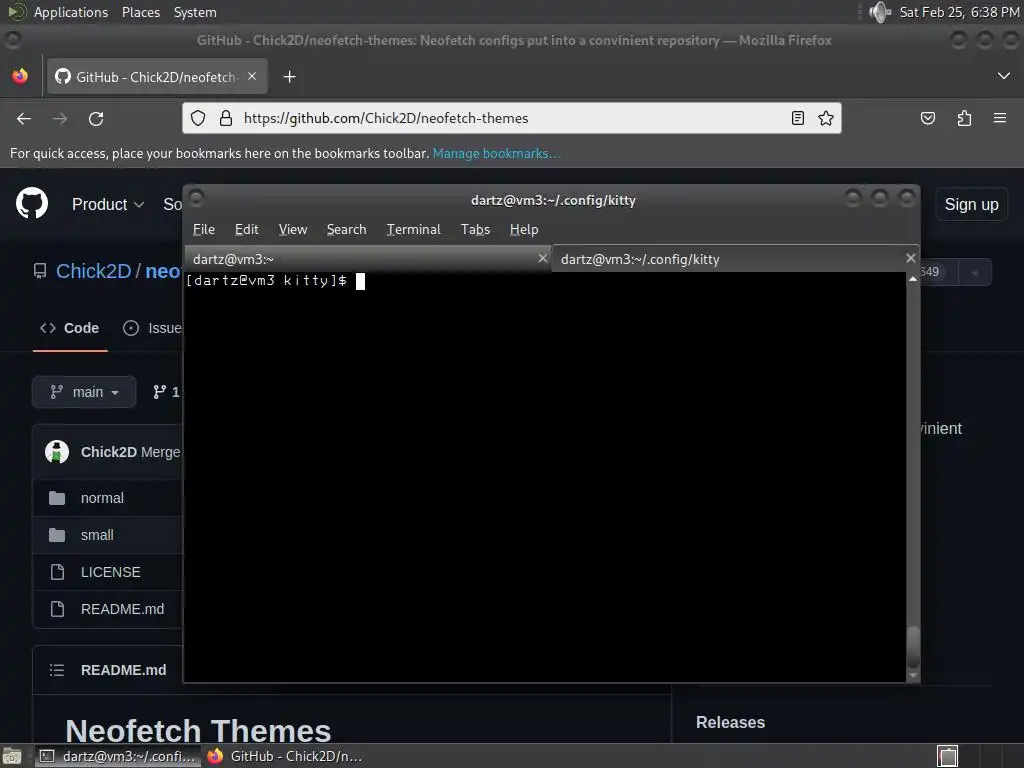
Task: Reload the page in Firefox
Action: click(96, 118)
